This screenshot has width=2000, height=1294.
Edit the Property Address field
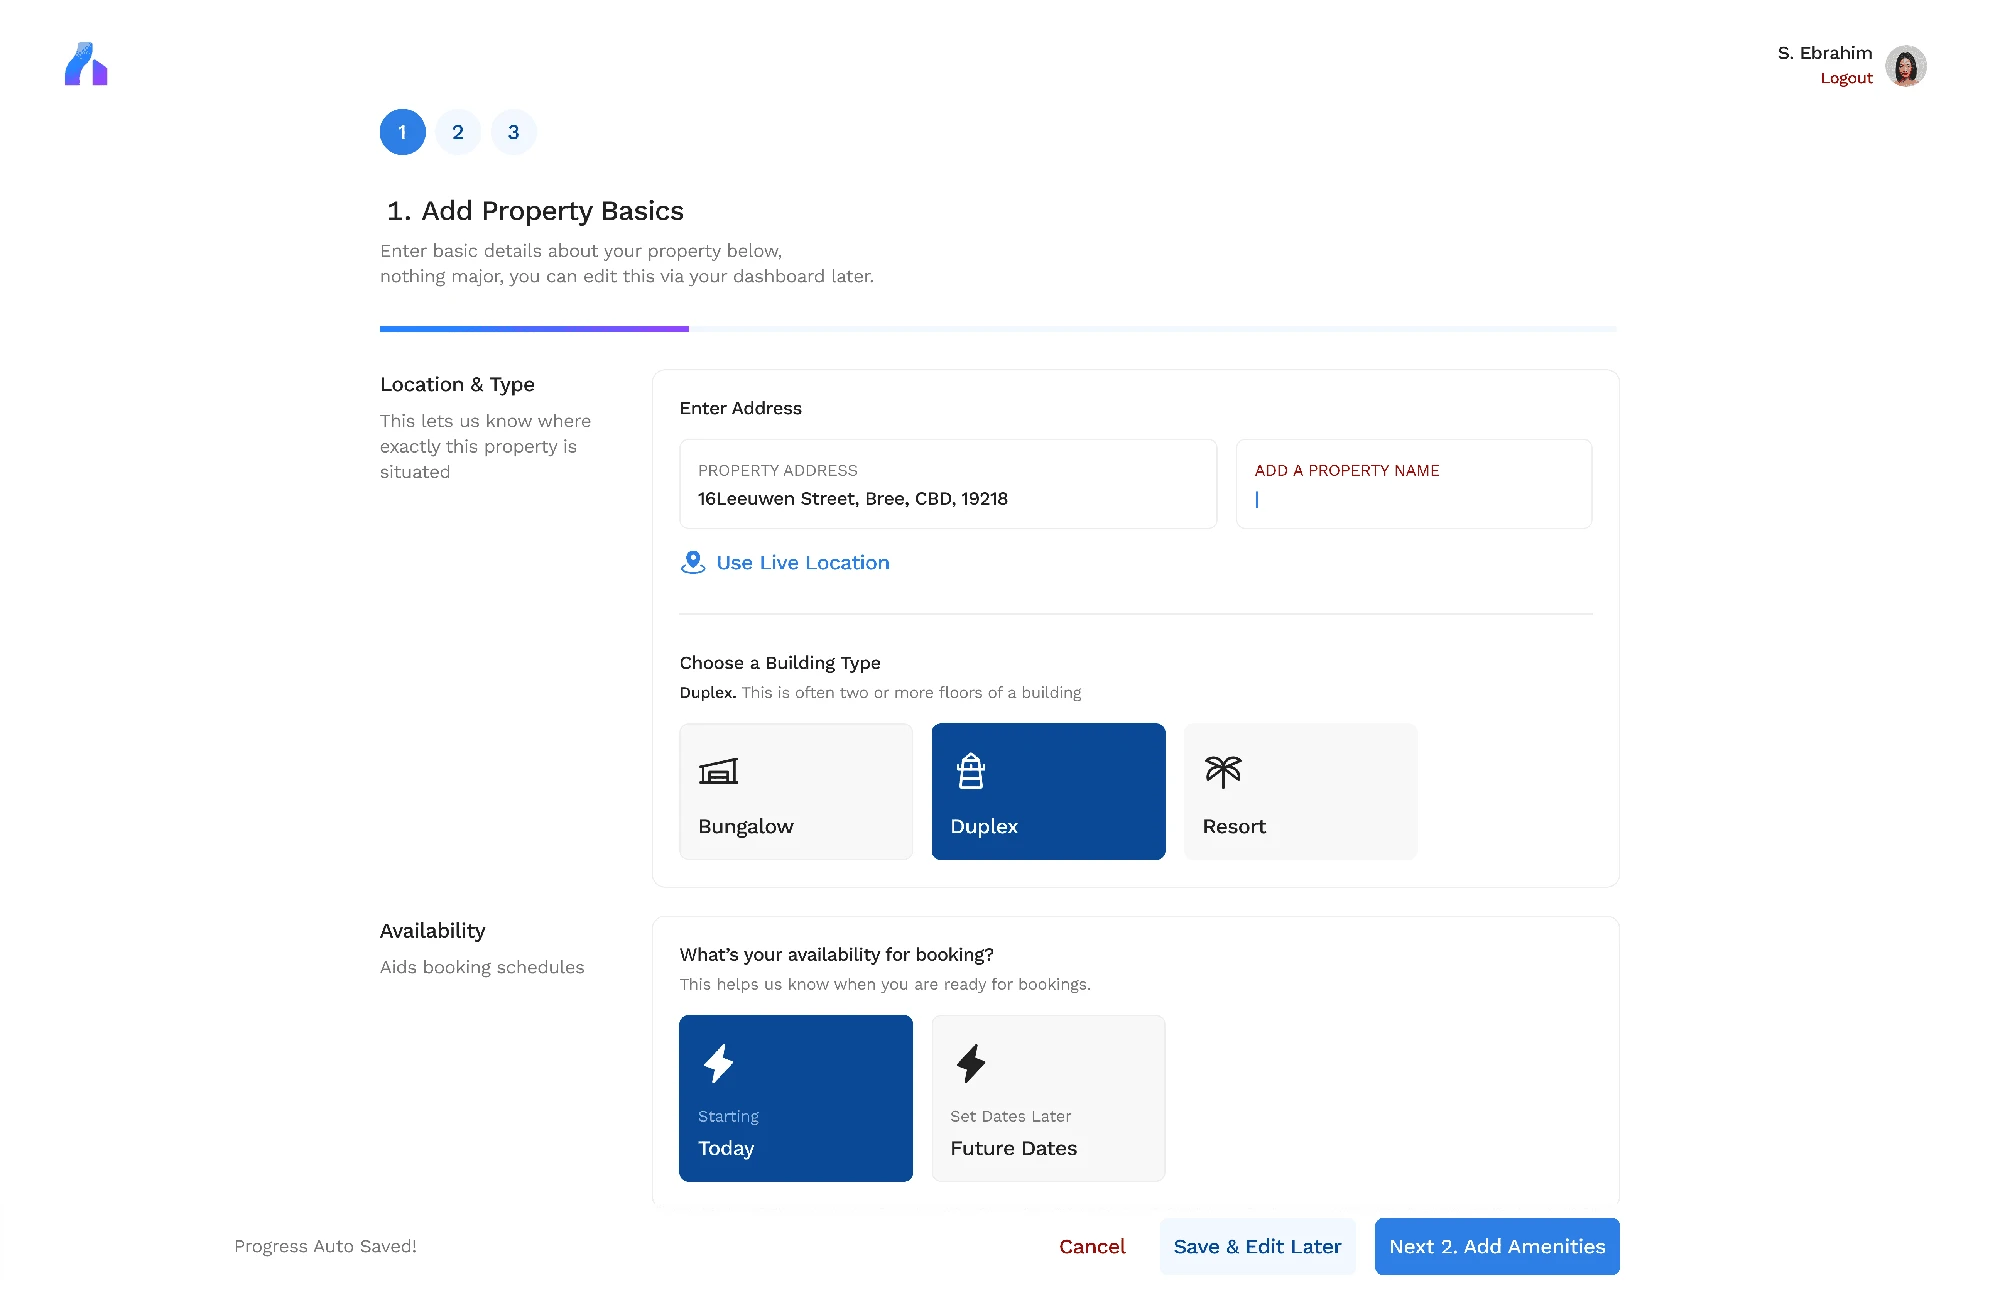(948, 484)
